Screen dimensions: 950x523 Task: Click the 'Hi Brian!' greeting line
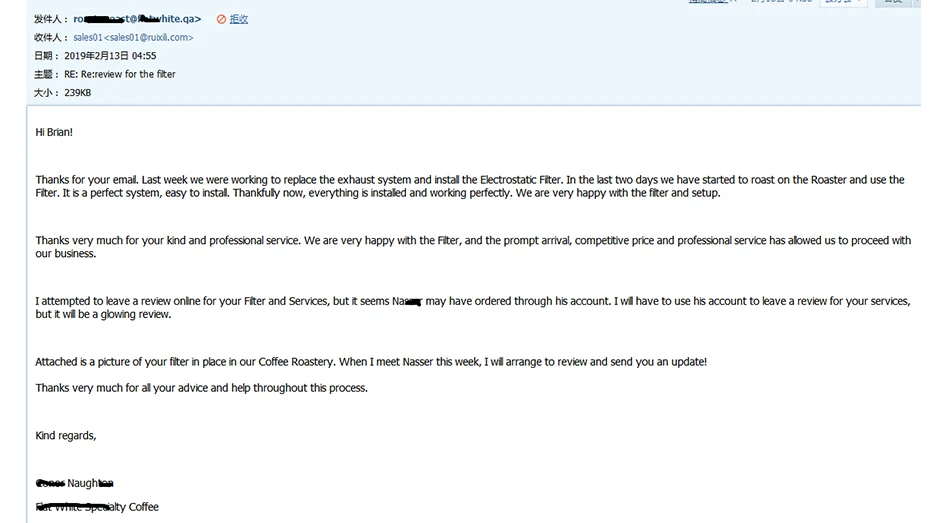coord(54,132)
